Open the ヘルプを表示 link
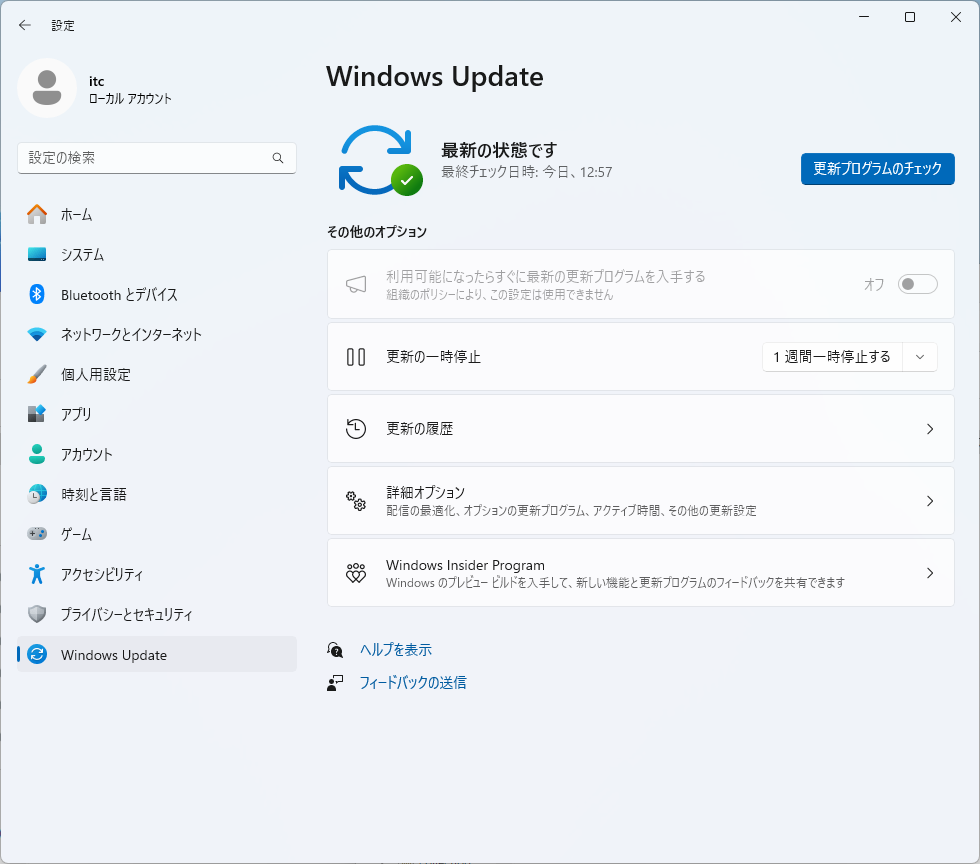The image size is (980, 864). [396, 650]
